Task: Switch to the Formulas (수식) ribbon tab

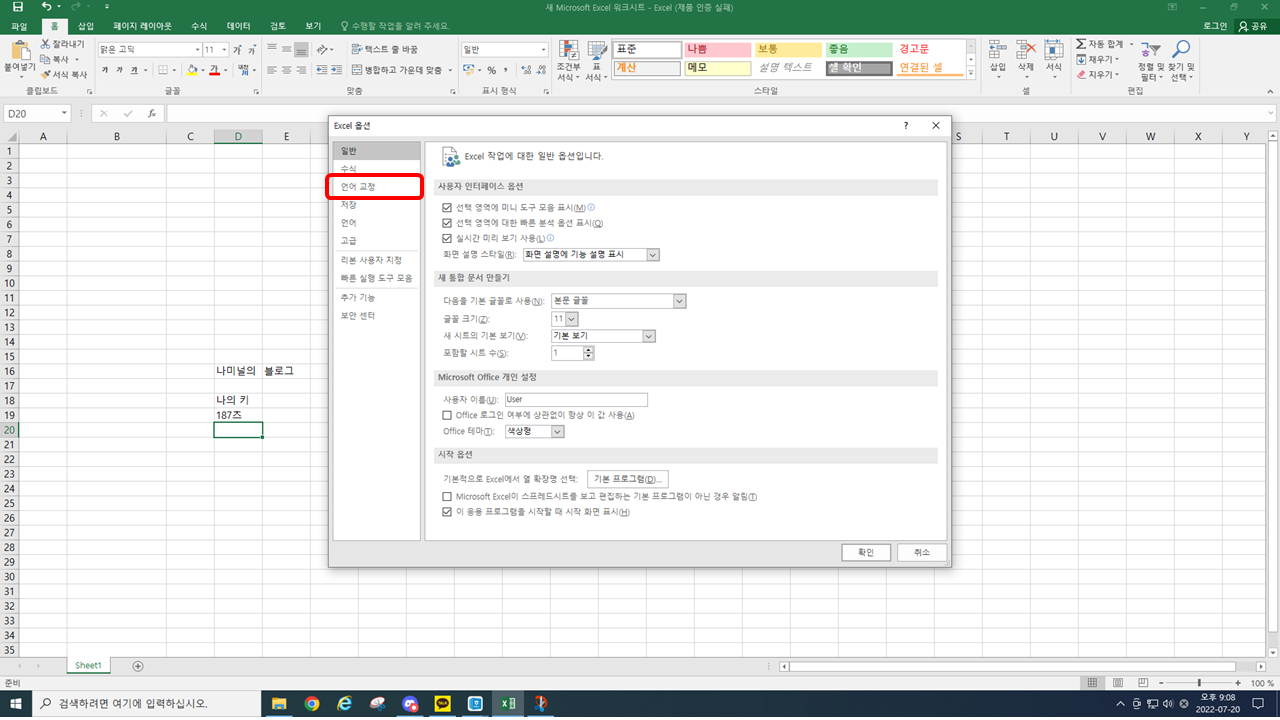Action: tap(199, 26)
